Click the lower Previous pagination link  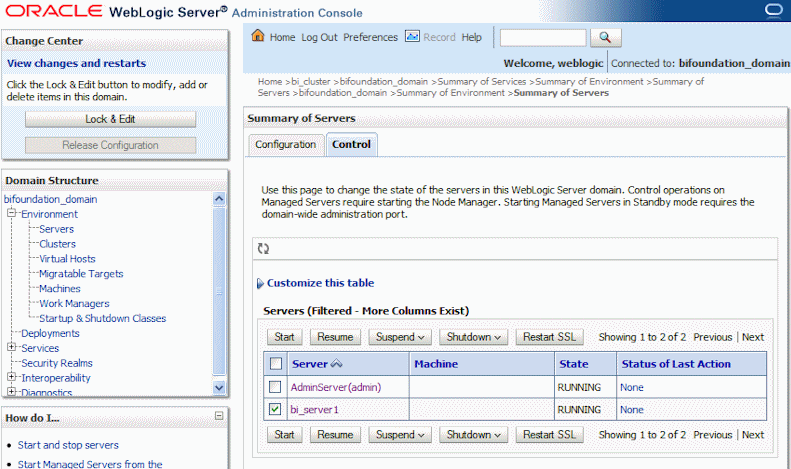click(x=712, y=435)
